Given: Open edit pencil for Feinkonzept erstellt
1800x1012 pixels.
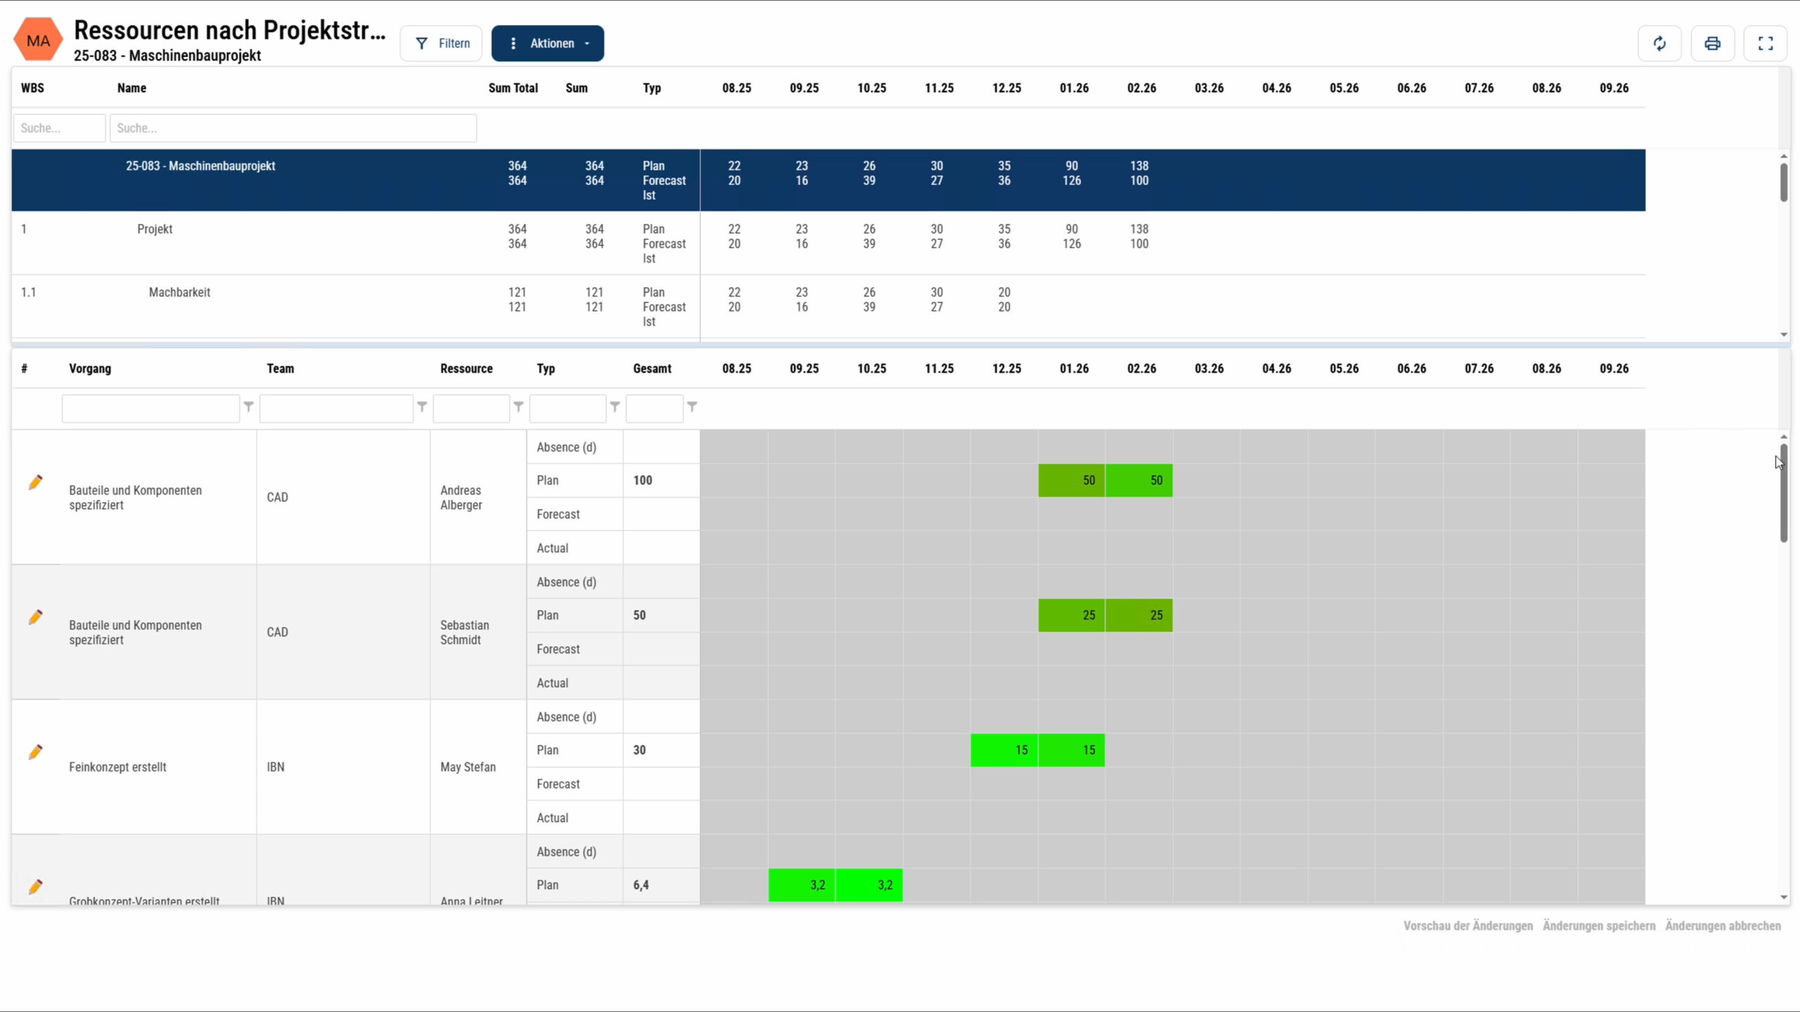Looking at the screenshot, I should coord(36,752).
